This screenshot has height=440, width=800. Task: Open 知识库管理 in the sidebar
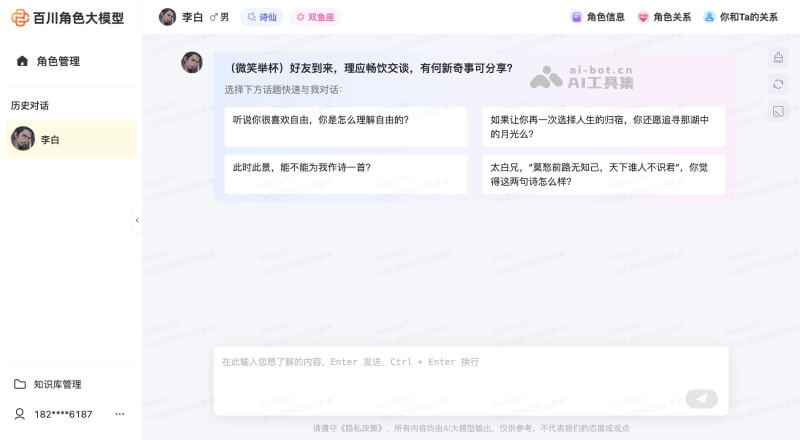[x=57, y=384]
